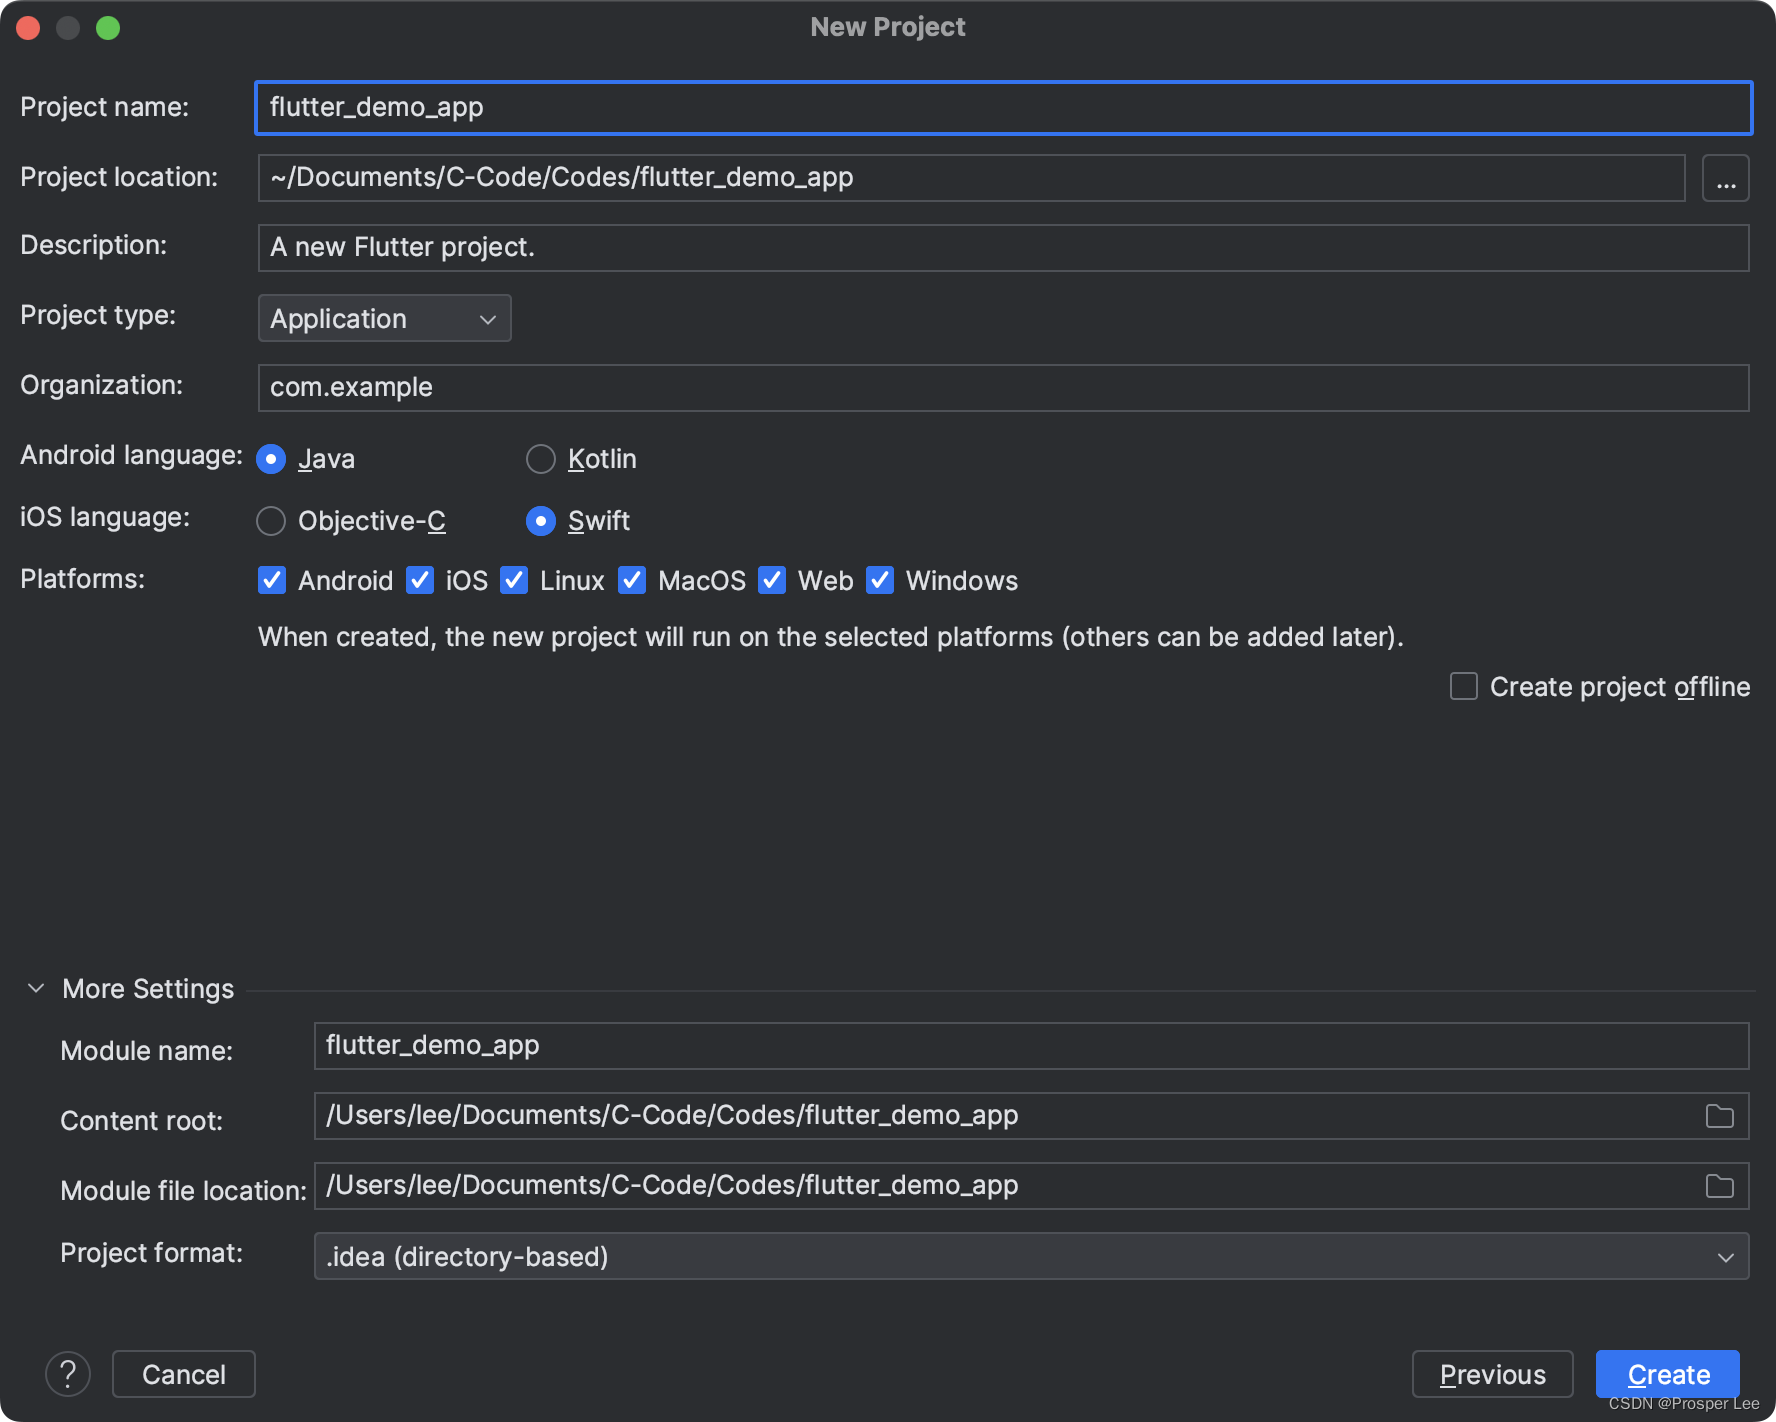
Task: Click the Project name input field
Action: click(1003, 108)
